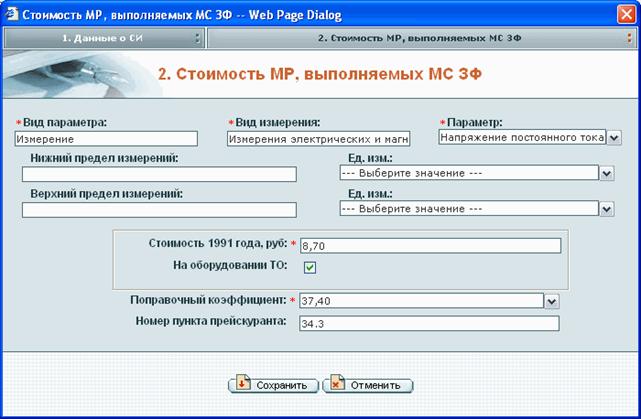Click the orange grip handle on second tab

630,38
